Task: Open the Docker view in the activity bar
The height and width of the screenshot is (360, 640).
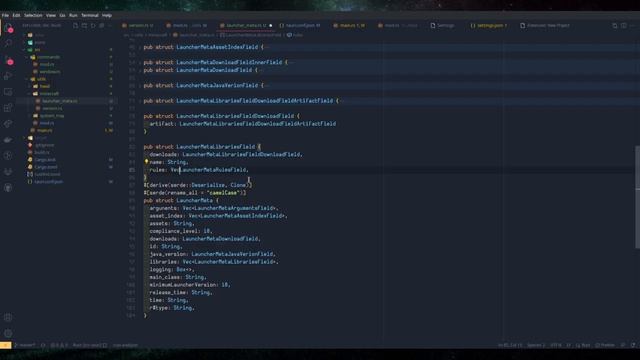Action: (x=8, y=140)
